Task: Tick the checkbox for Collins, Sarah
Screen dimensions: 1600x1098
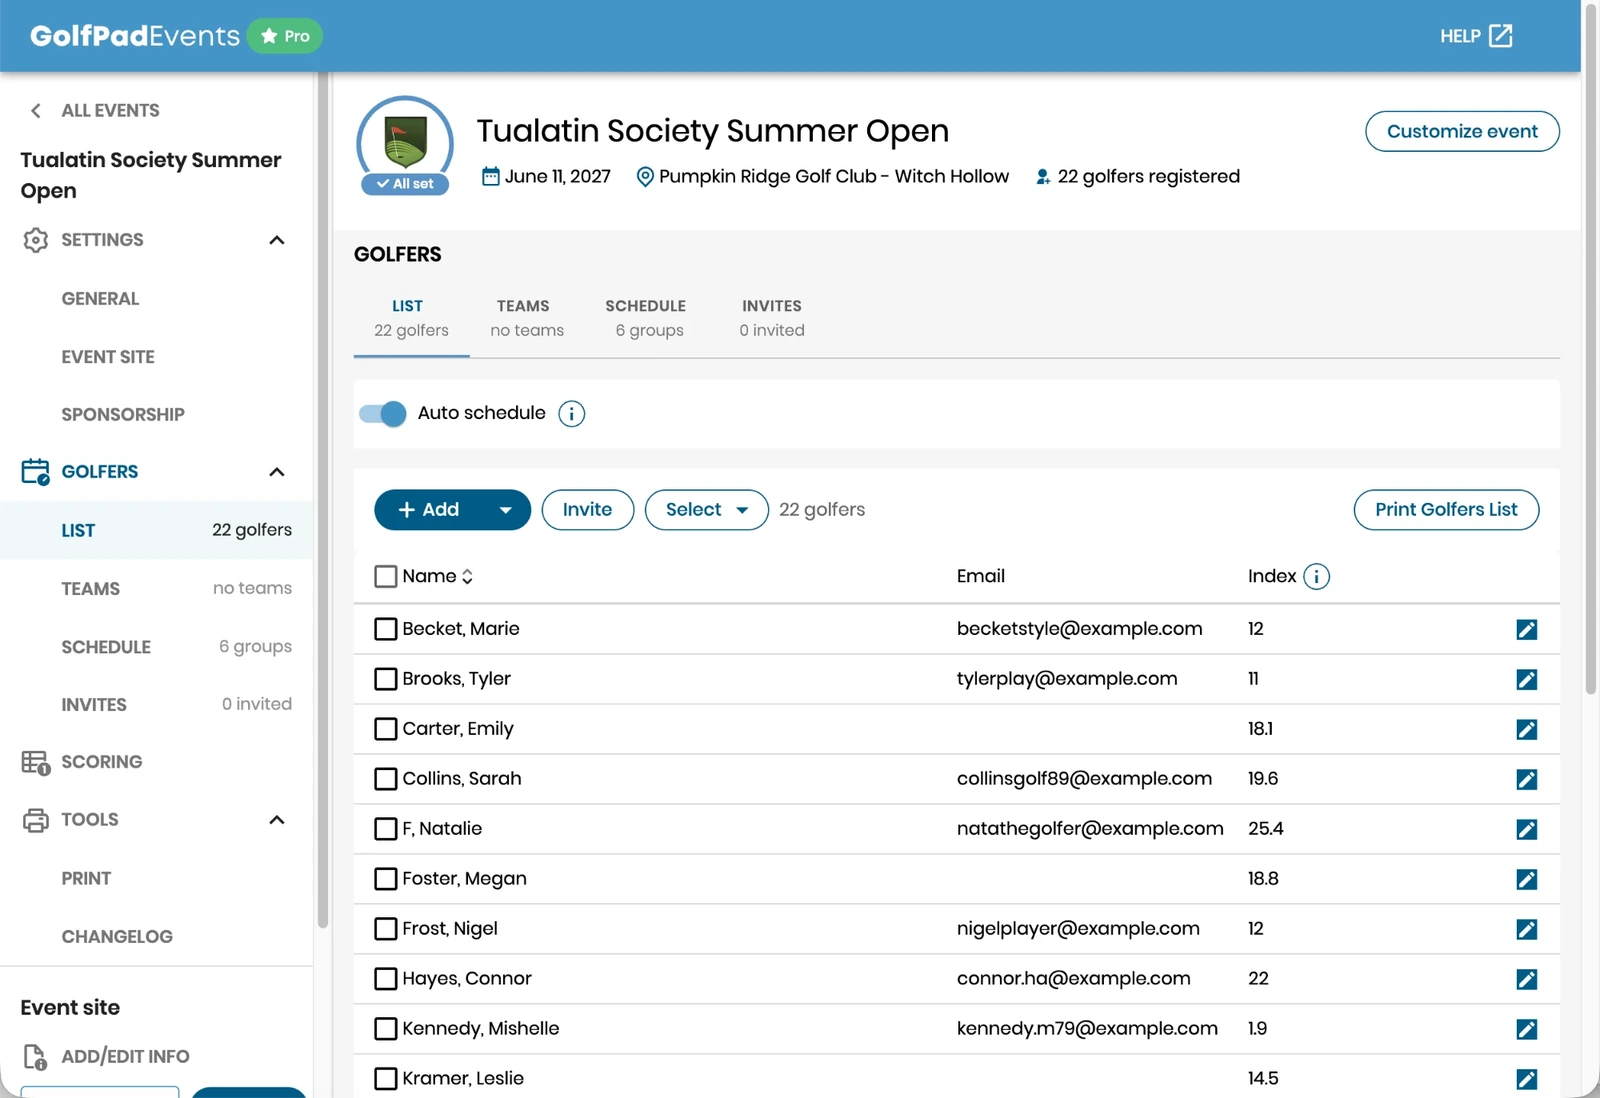Action: [x=385, y=779]
